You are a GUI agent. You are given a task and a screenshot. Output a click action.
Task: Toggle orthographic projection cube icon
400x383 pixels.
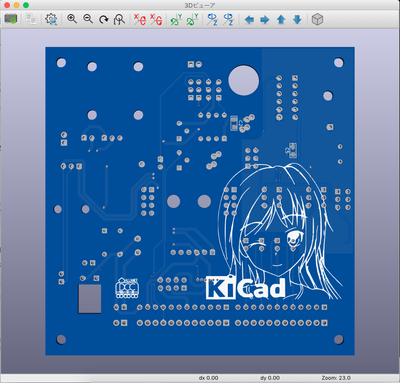(x=317, y=19)
